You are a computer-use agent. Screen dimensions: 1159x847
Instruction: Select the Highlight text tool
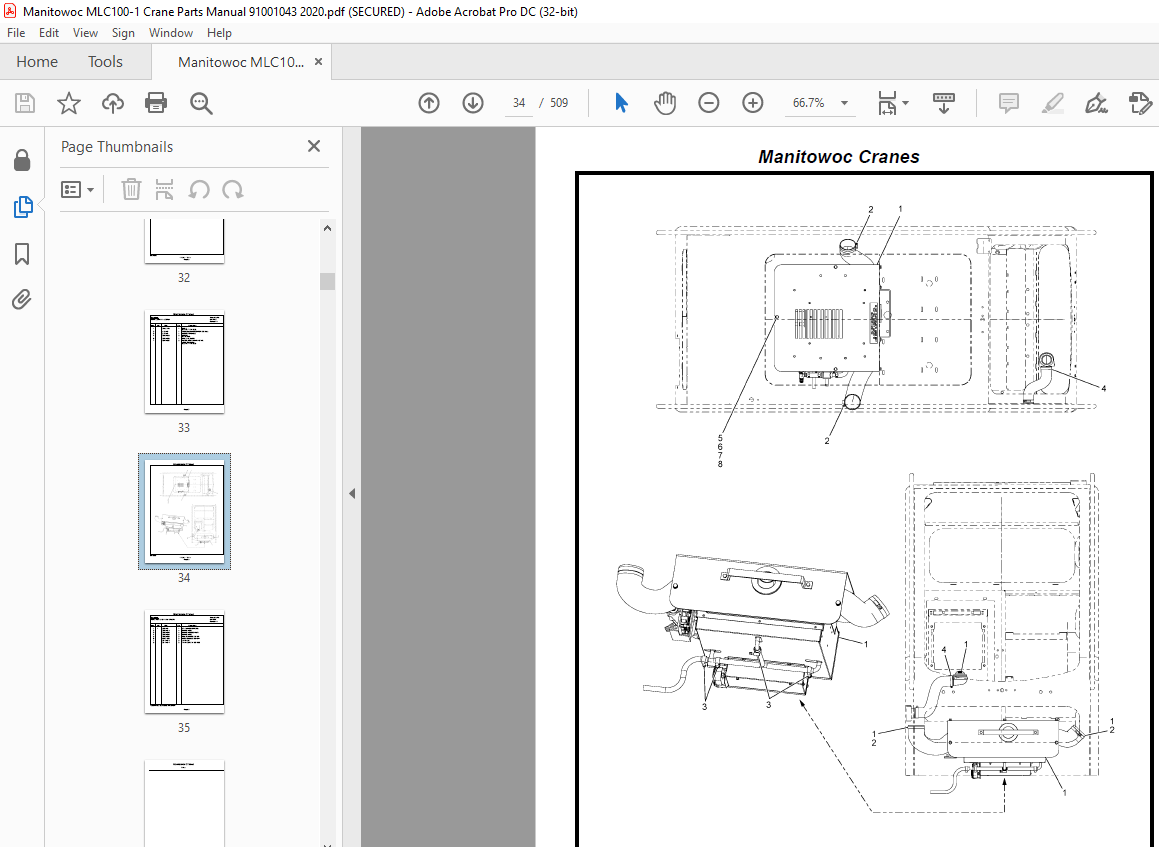(1053, 103)
